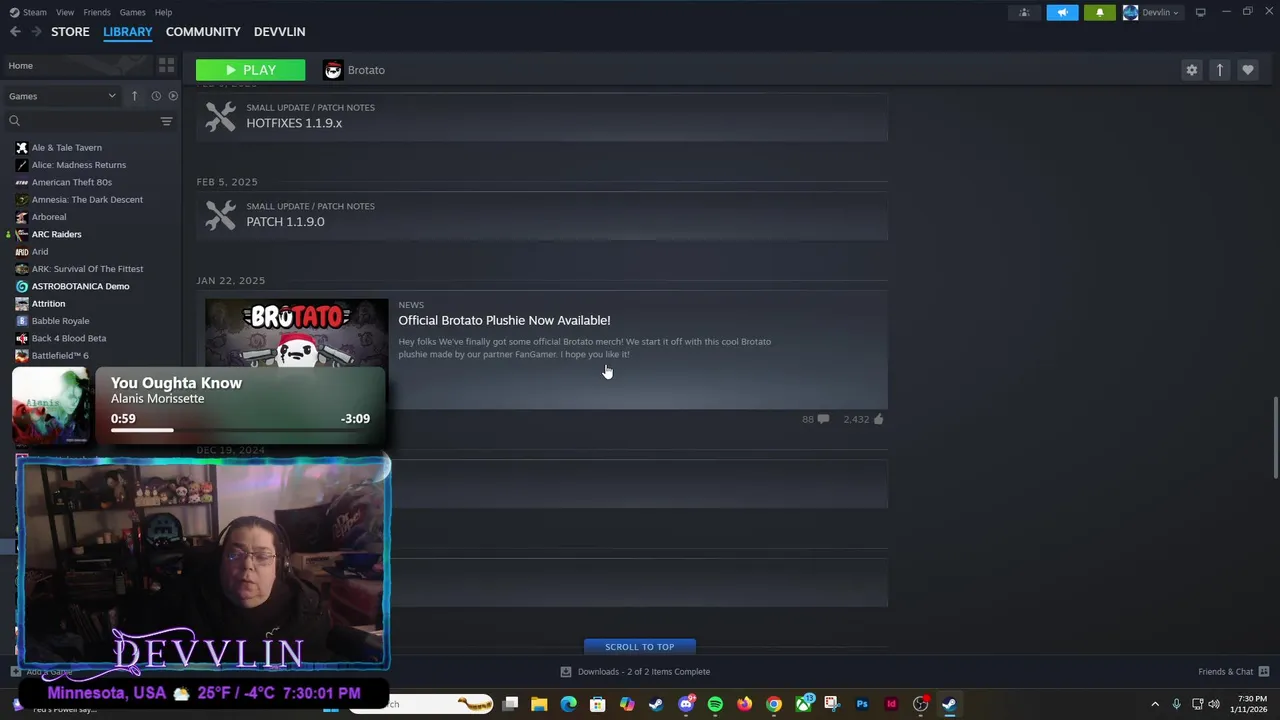This screenshot has height=720, width=1280.
Task: Open the View menu
Action: point(65,12)
